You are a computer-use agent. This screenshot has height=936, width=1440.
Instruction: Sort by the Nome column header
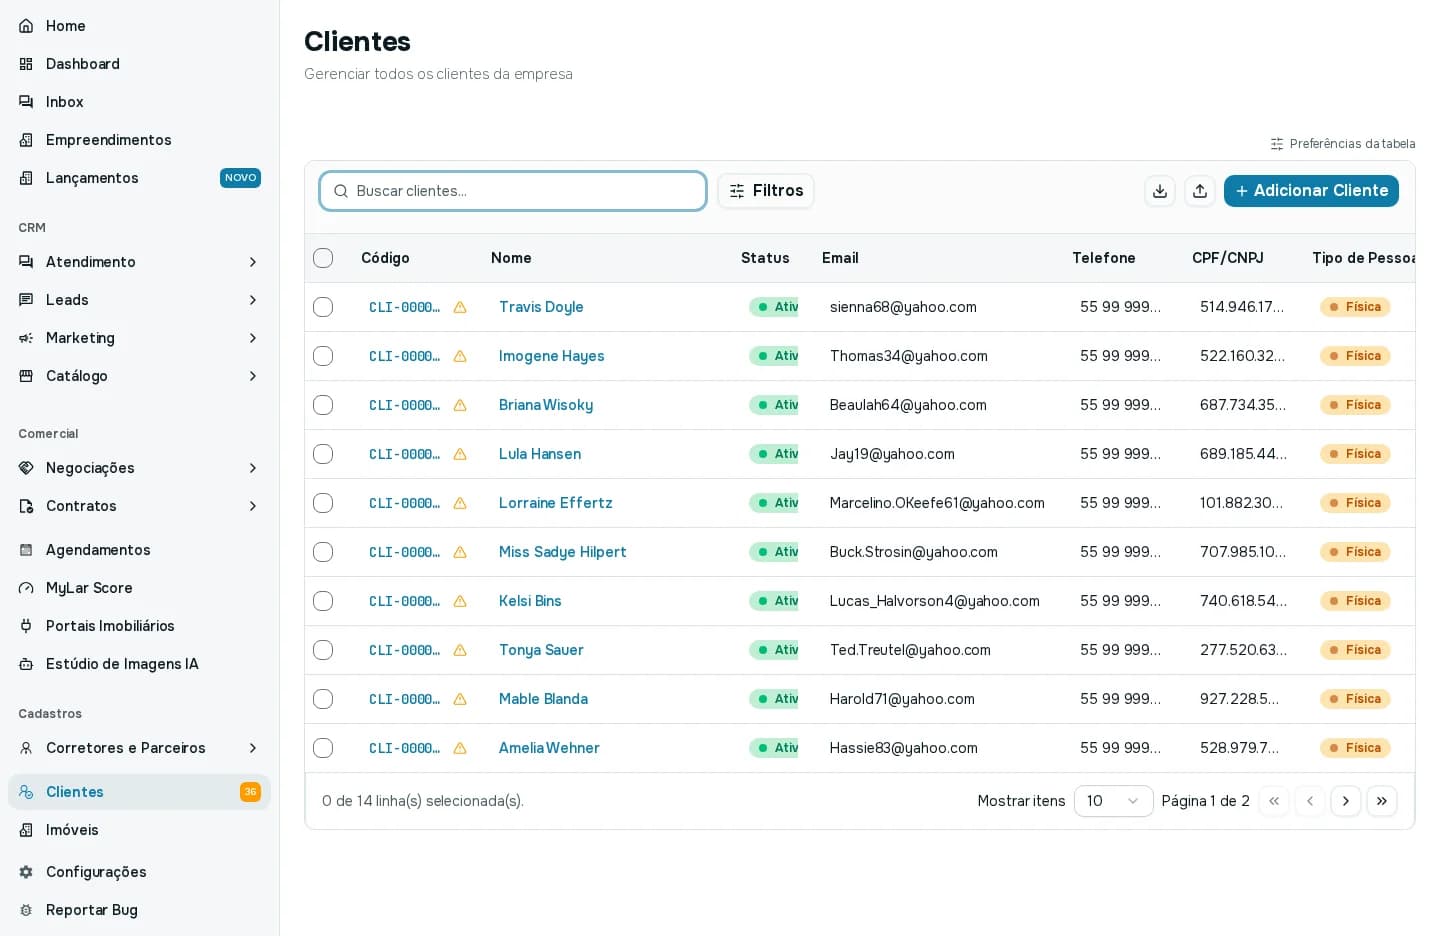pyautogui.click(x=511, y=258)
